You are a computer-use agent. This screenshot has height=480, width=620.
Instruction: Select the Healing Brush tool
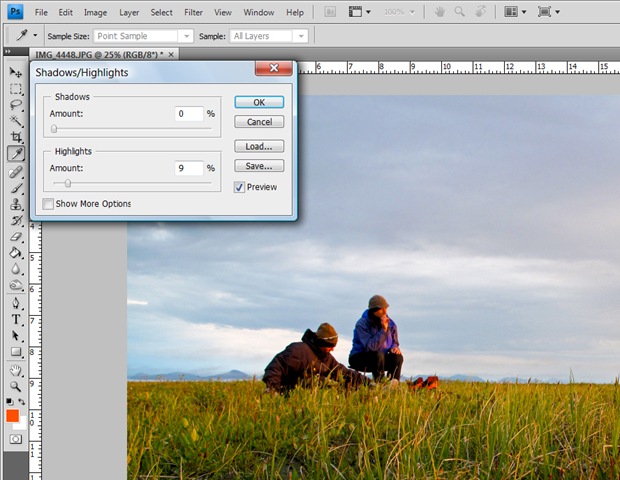click(16, 172)
